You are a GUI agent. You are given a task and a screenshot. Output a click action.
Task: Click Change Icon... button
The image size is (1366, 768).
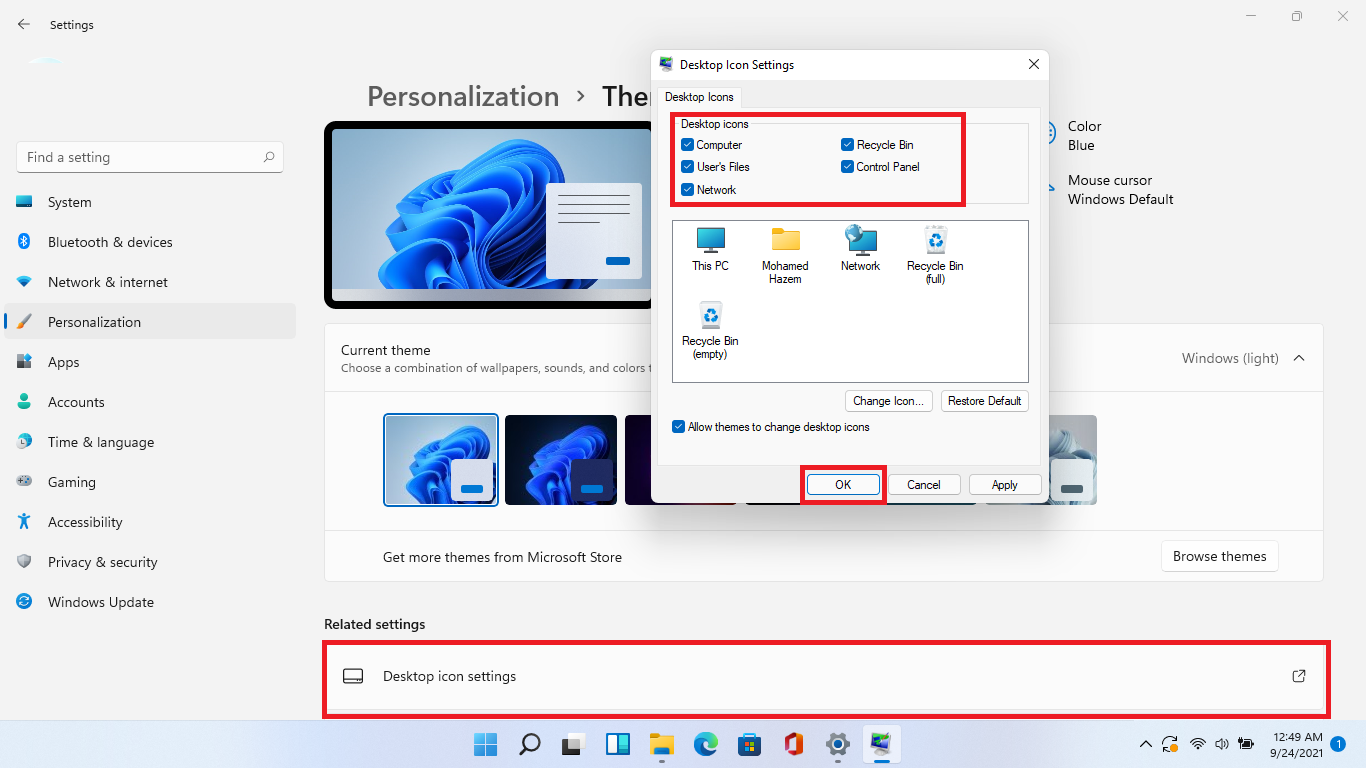tap(889, 401)
